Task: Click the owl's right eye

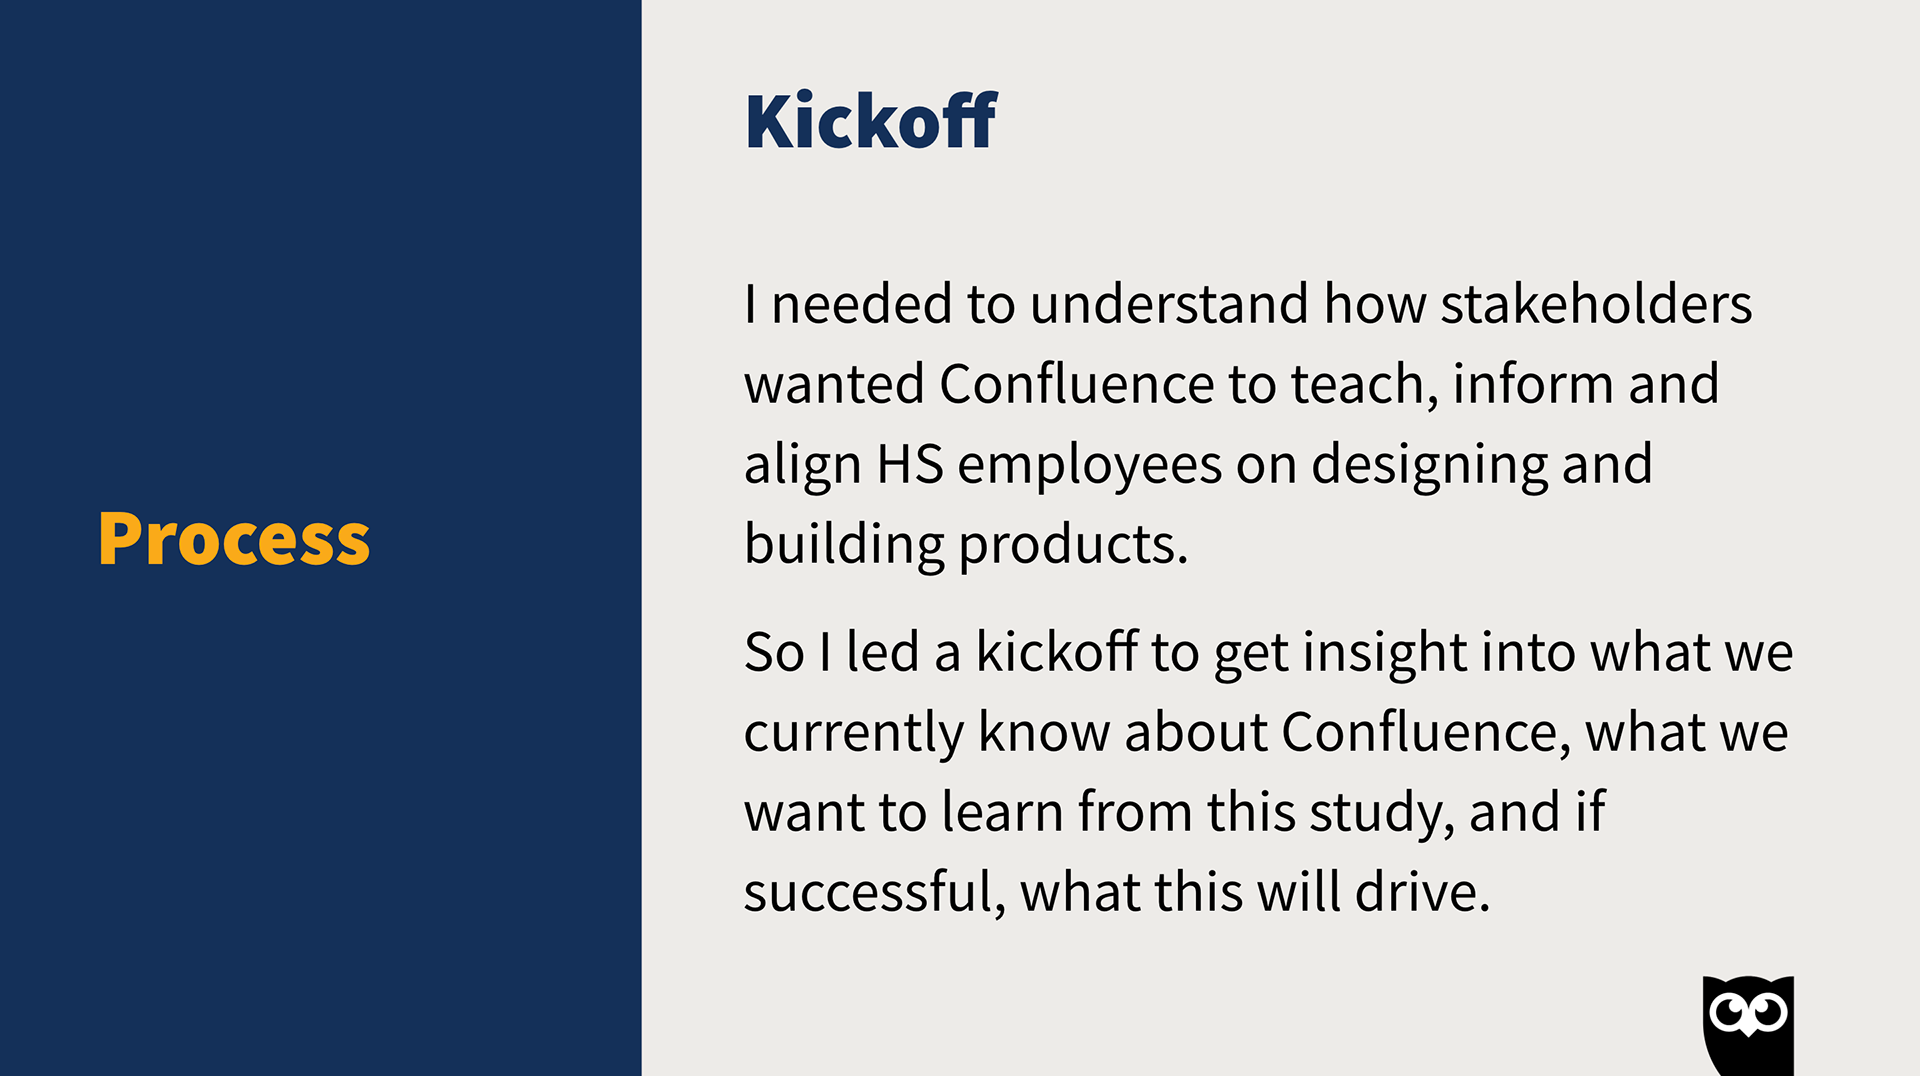Action: (x=1769, y=1013)
